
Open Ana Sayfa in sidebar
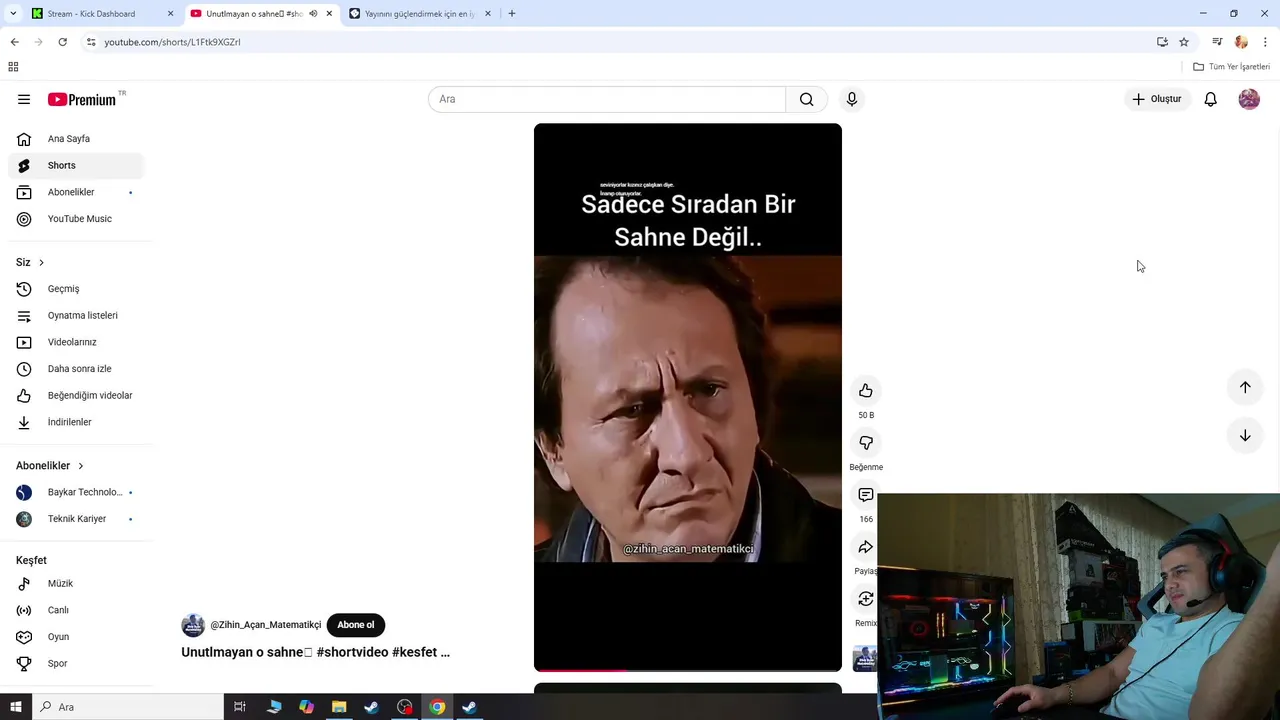[76, 139]
